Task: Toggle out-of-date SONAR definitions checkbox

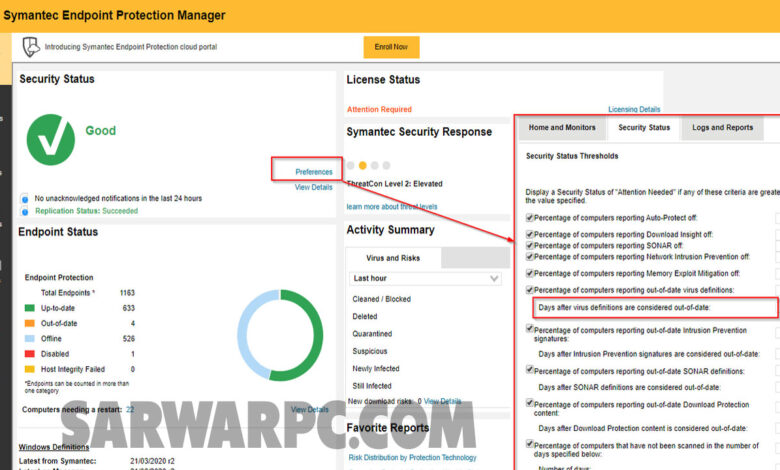Action: [530, 370]
